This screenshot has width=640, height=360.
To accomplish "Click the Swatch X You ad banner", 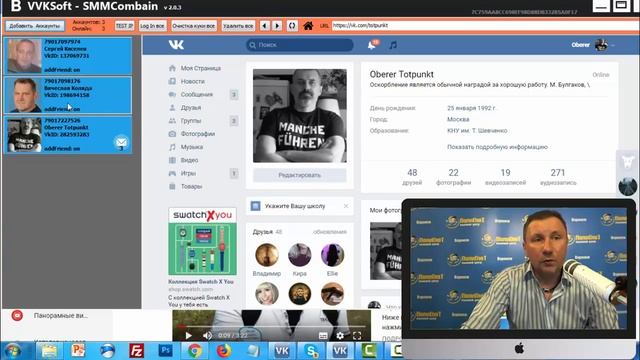I will (202, 241).
